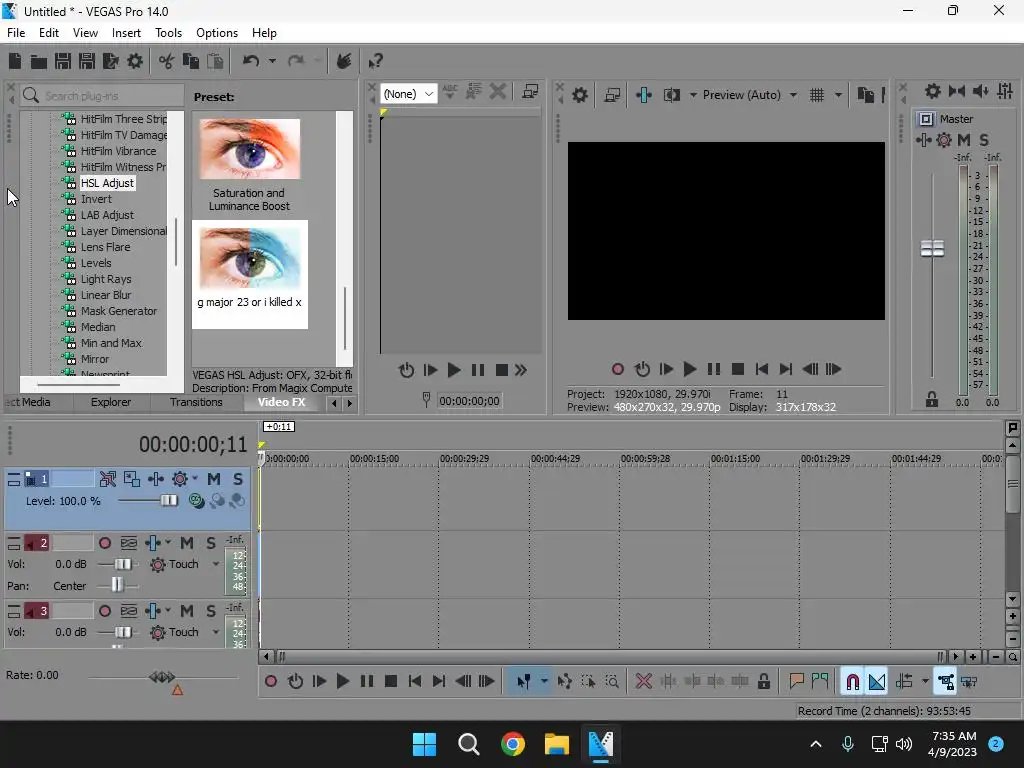Image resolution: width=1024 pixels, height=768 pixels.
Task: Open the Insert menu
Action: pos(126,33)
